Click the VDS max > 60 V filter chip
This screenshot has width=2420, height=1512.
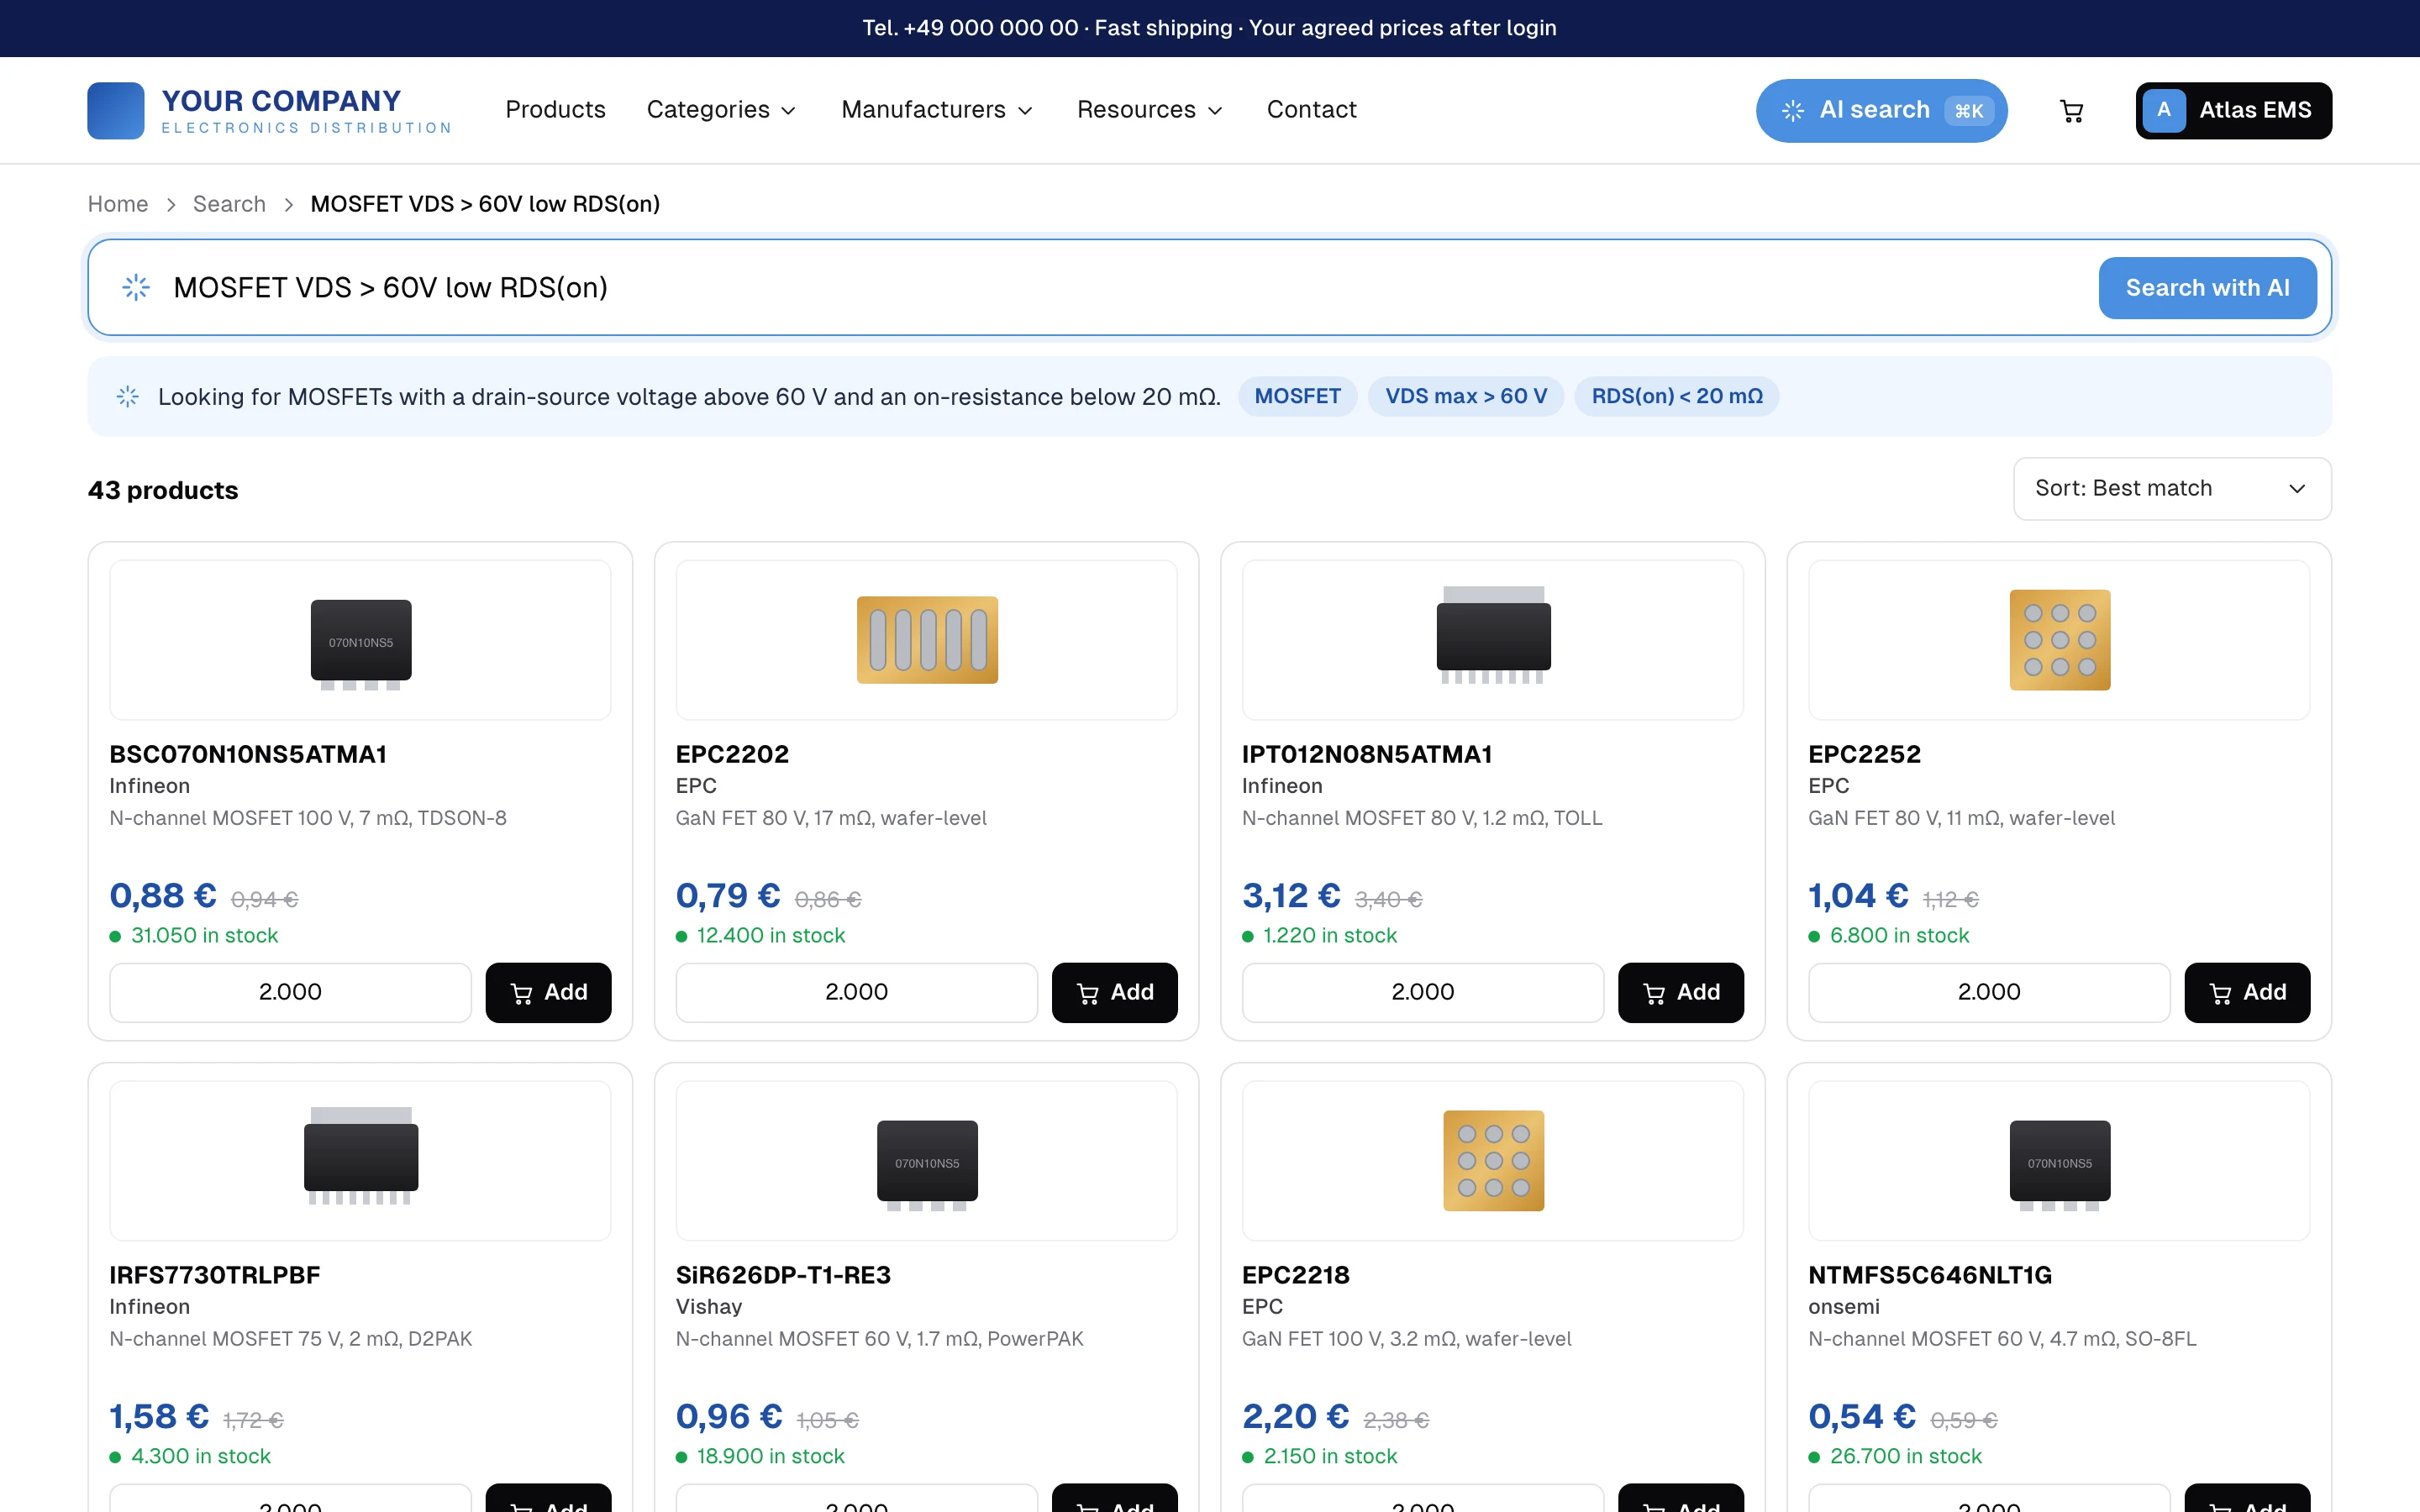tap(1466, 397)
